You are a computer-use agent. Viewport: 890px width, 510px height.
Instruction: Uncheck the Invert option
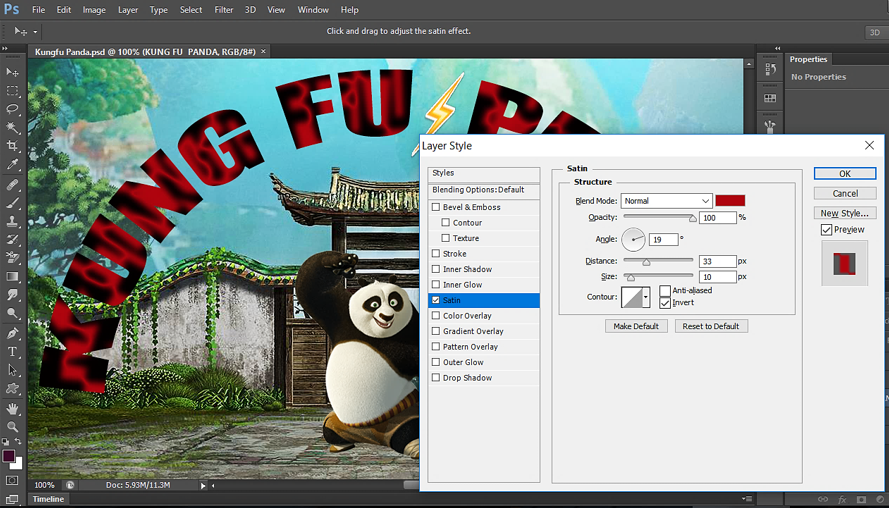665,303
